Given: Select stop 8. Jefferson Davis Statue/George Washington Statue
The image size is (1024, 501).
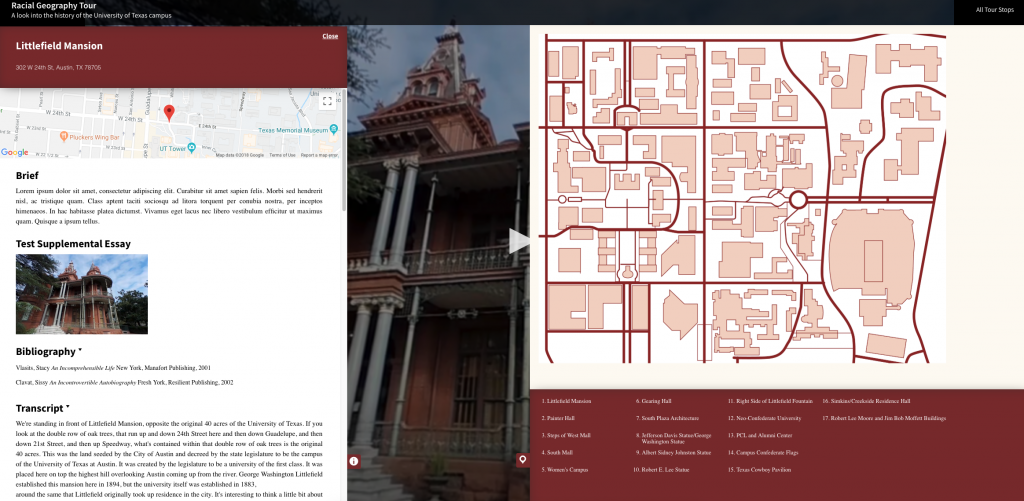Looking at the screenshot, I should tap(673, 438).
